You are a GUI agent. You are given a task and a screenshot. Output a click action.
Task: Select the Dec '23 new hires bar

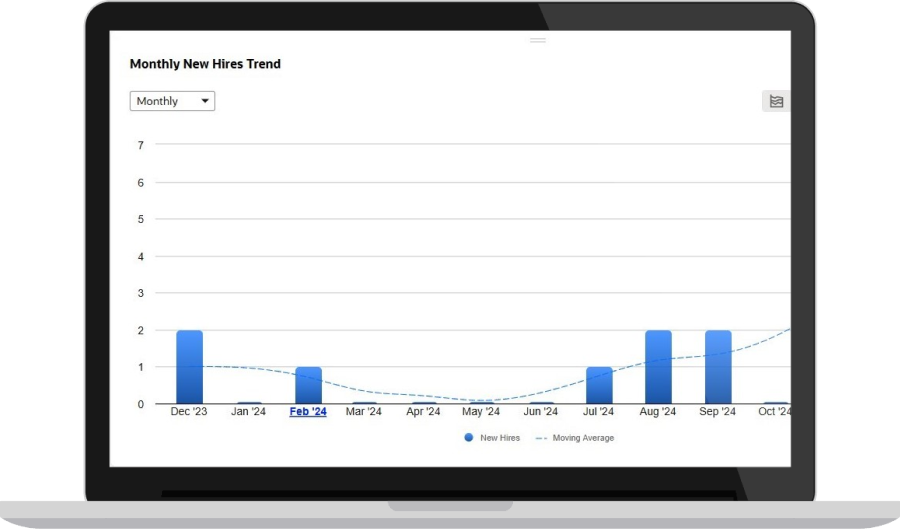[x=189, y=367]
